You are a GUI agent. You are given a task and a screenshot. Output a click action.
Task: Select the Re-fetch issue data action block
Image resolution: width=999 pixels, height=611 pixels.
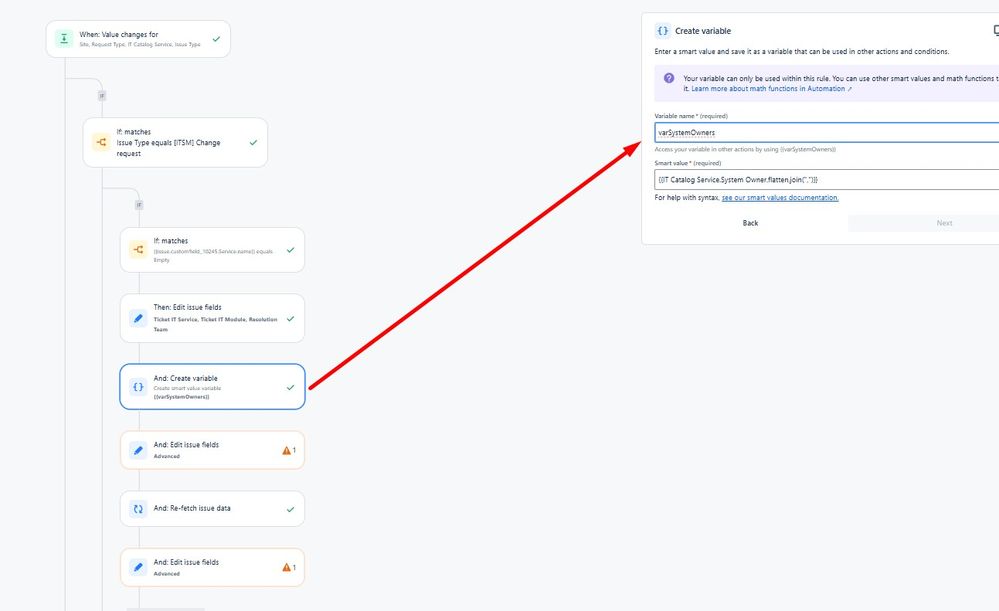tap(212, 508)
